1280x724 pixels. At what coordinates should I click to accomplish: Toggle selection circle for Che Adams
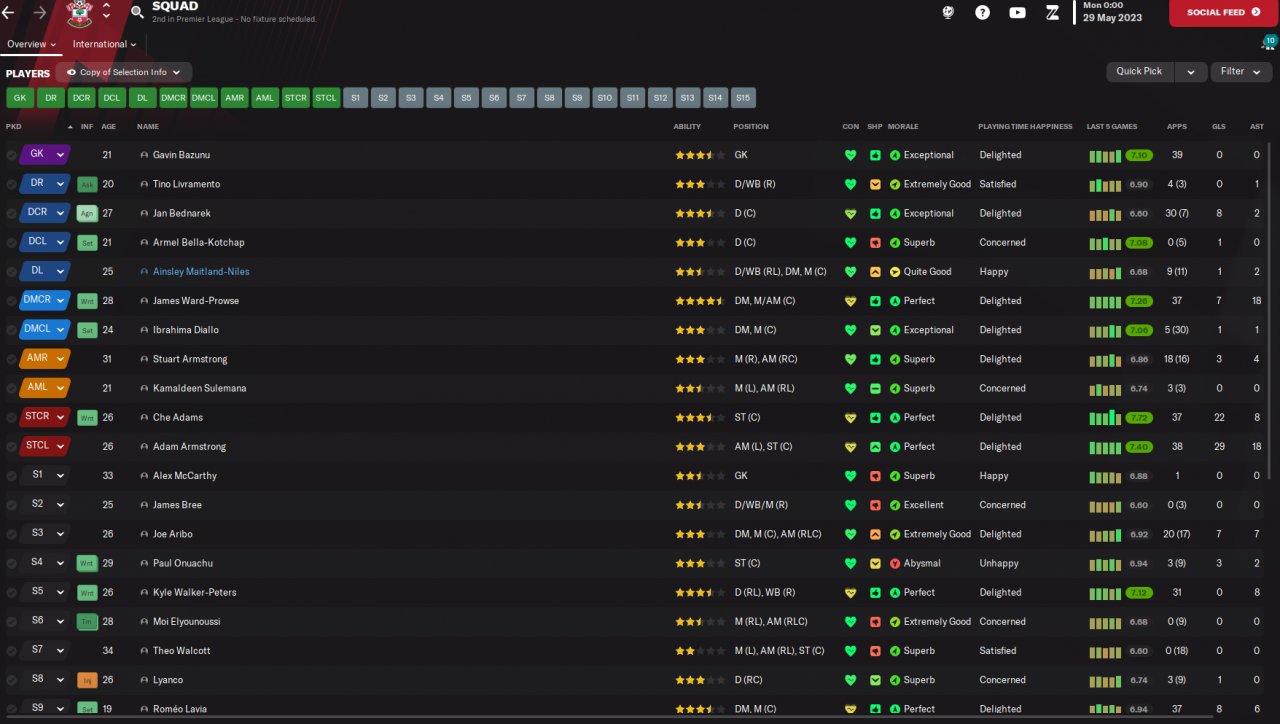(11, 418)
